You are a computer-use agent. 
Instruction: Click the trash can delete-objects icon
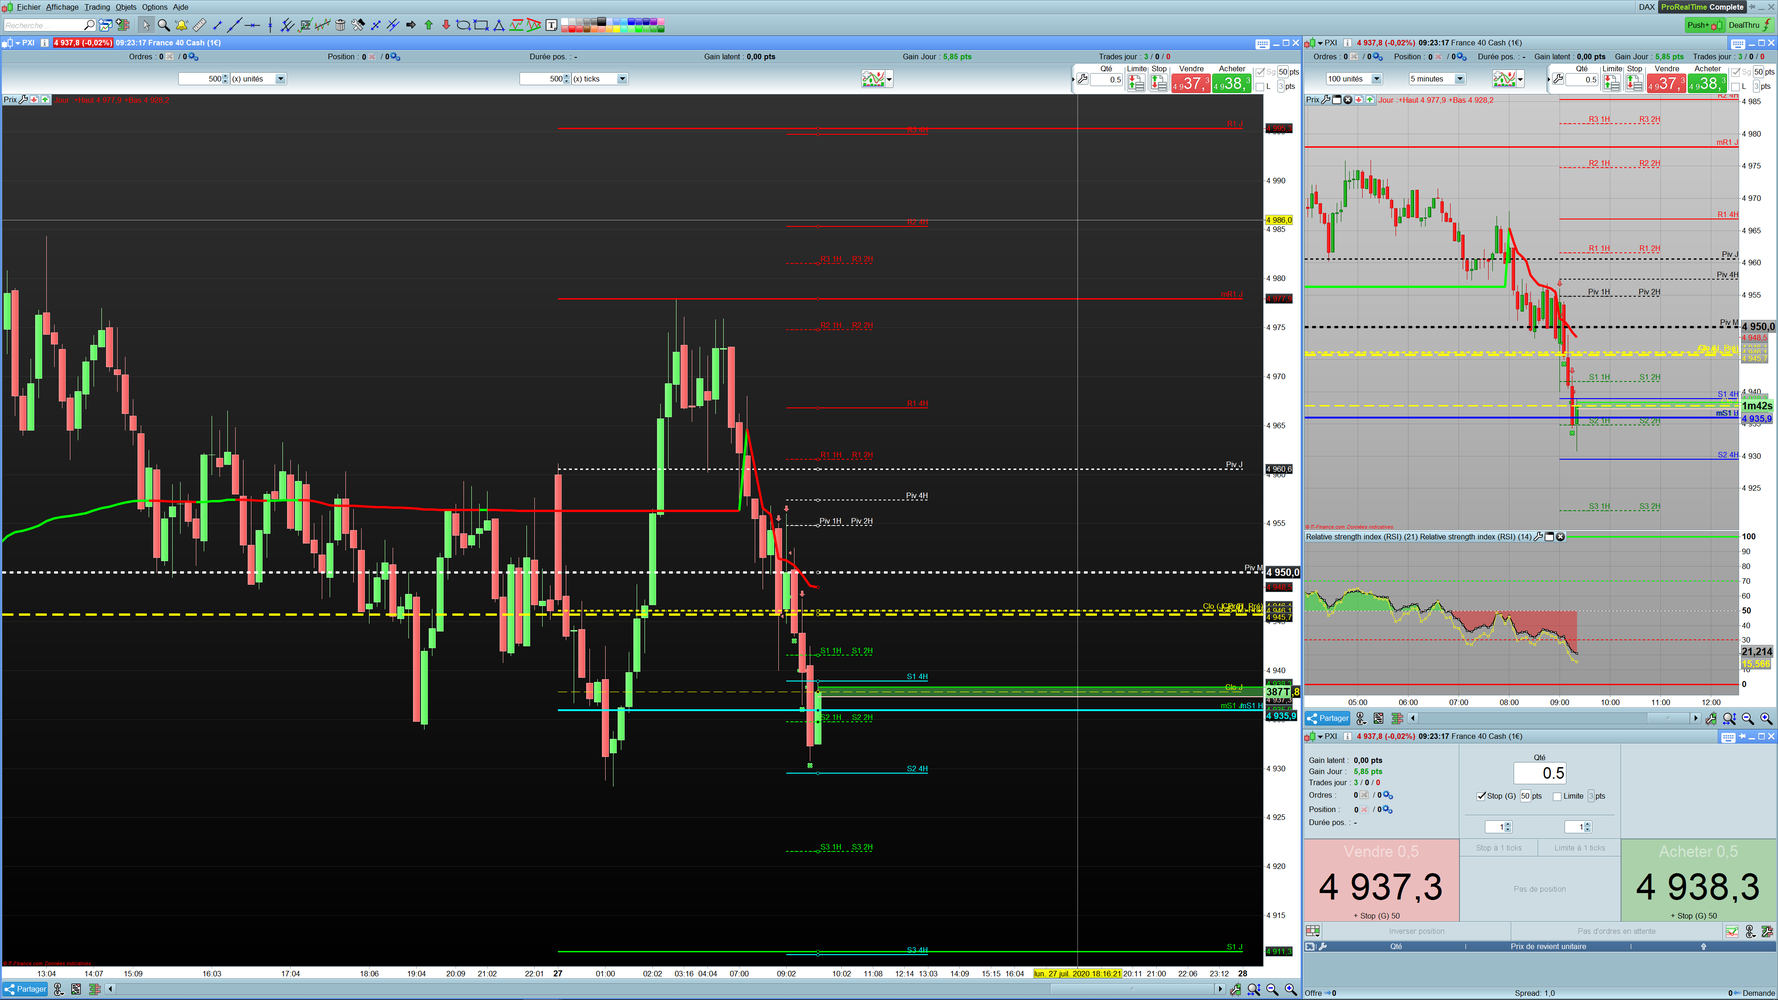[x=340, y=25]
